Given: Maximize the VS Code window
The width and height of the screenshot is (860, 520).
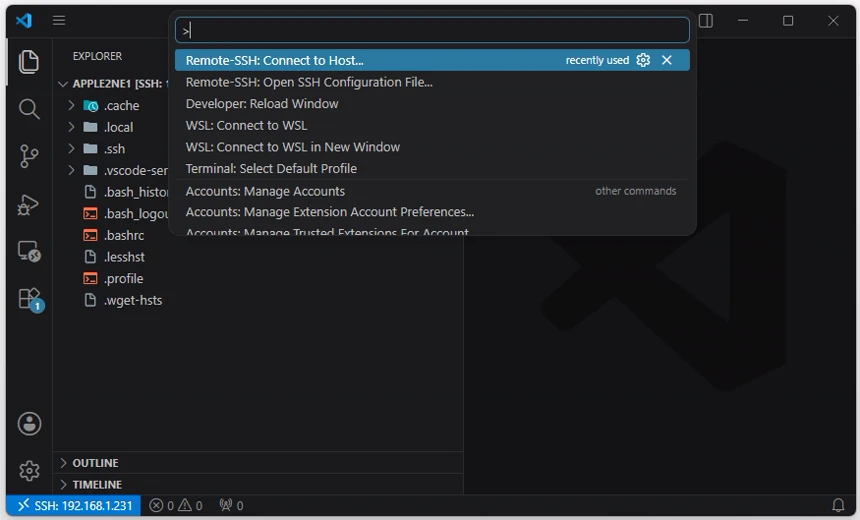Looking at the screenshot, I should pos(788,21).
